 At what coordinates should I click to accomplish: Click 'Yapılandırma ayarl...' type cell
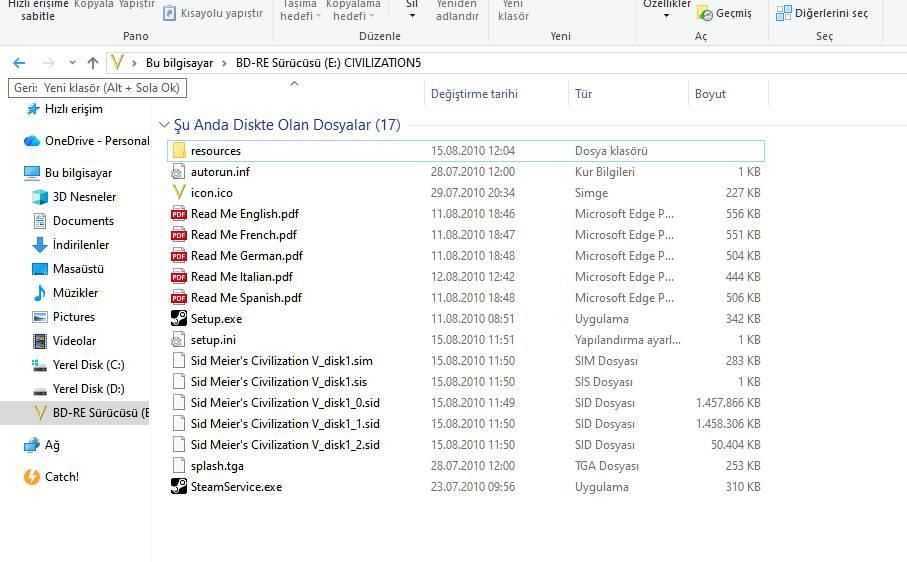point(628,340)
